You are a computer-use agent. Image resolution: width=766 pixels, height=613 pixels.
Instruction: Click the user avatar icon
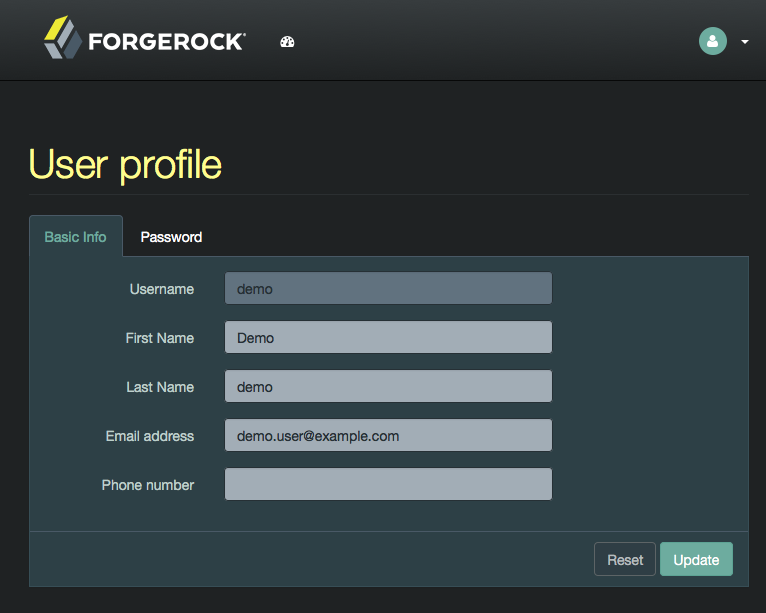click(713, 41)
